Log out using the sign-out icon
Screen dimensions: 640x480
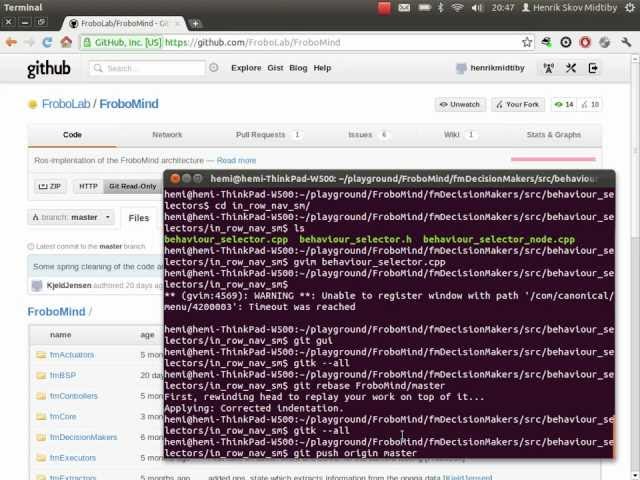tap(593, 68)
